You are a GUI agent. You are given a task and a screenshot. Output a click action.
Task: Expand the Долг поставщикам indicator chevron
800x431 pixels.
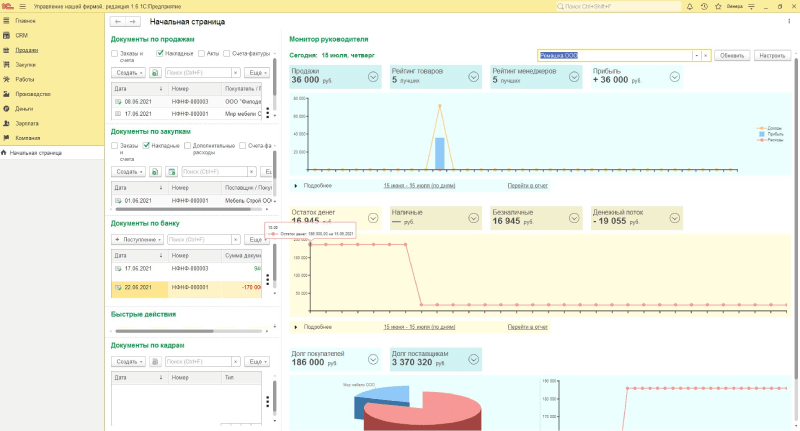click(472, 358)
